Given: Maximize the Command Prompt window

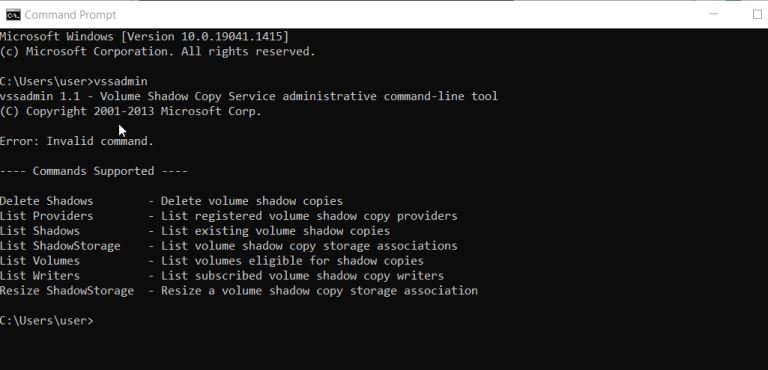Looking at the screenshot, I should click(757, 14).
